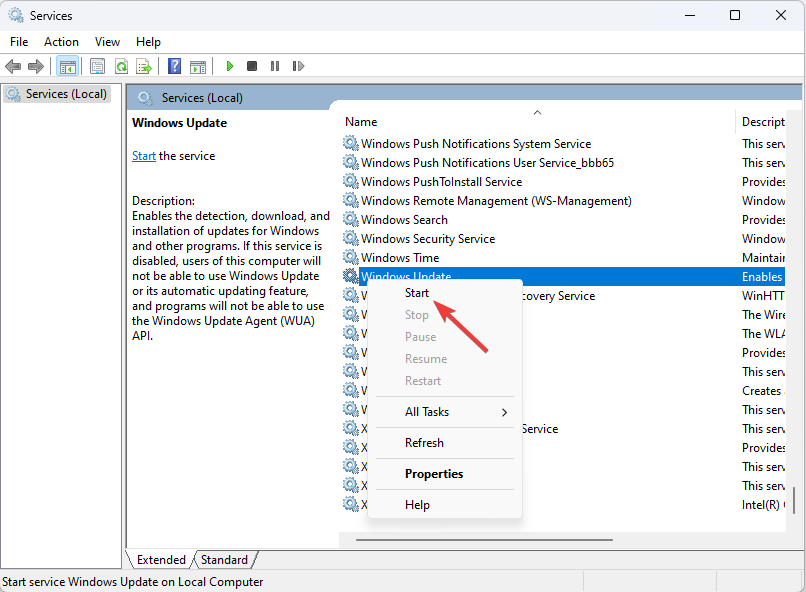The width and height of the screenshot is (806, 592).
Task: Click the Maintain description cell for Windows Time
Action: 763,257
